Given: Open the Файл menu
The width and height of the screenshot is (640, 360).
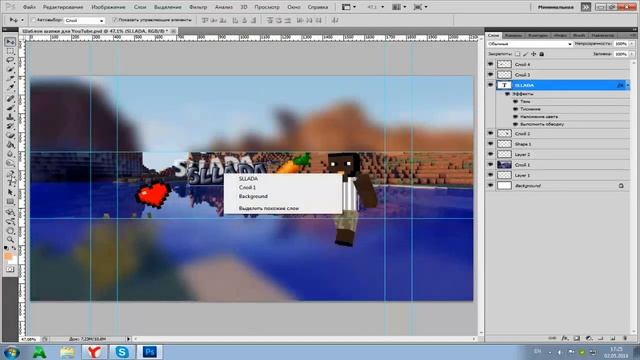Looking at the screenshot, I should 29,7.
